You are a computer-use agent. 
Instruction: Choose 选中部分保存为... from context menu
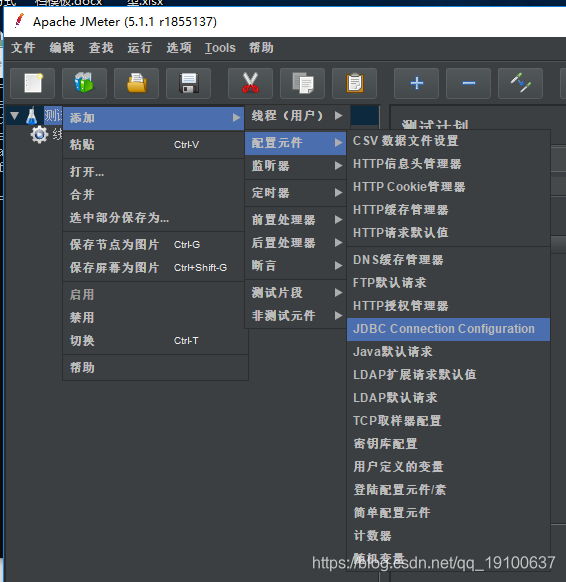click(x=154, y=218)
